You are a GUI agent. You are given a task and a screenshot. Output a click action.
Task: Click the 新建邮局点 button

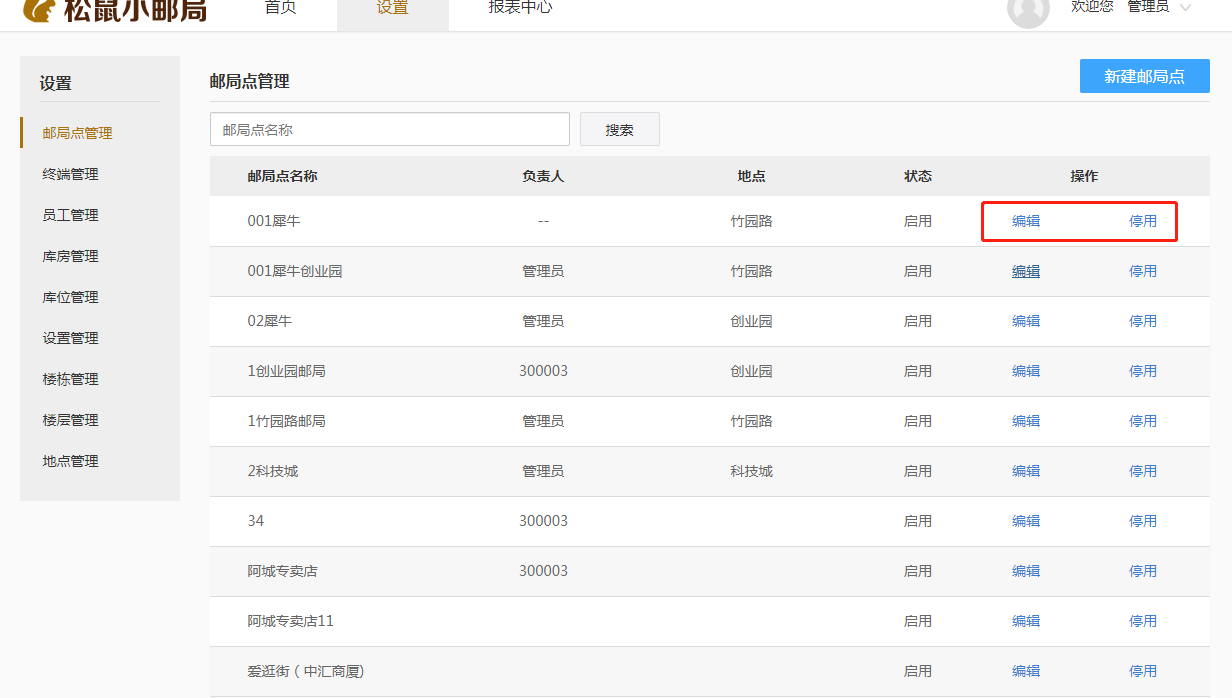pyautogui.click(x=1145, y=76)
